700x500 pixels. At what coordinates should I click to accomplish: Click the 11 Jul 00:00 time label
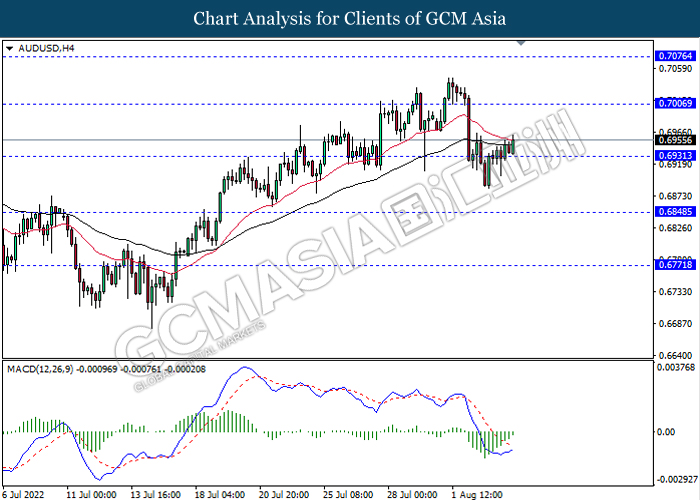(x=92, y=494)
